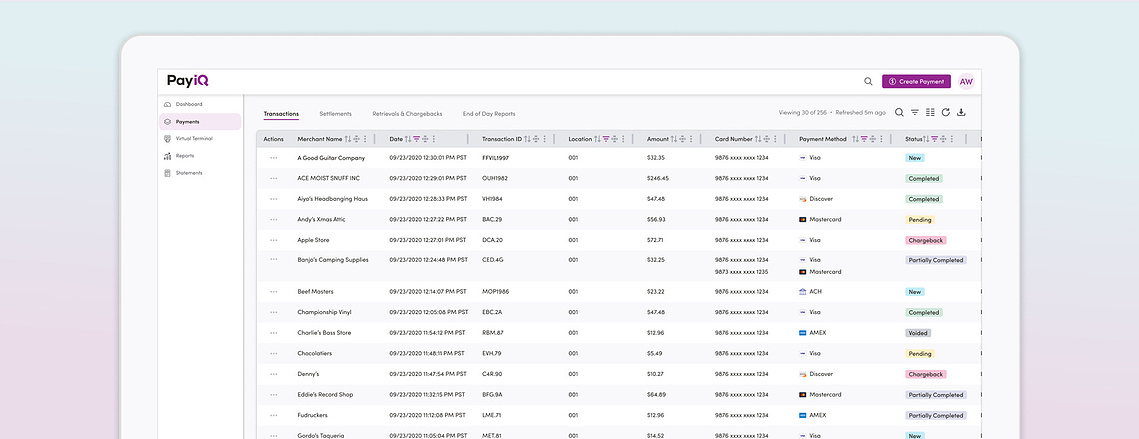This screenshot has height=439, width=1139.
Task: Click the Voided status for Charlie's Bass Store
Action: point(917,333)
